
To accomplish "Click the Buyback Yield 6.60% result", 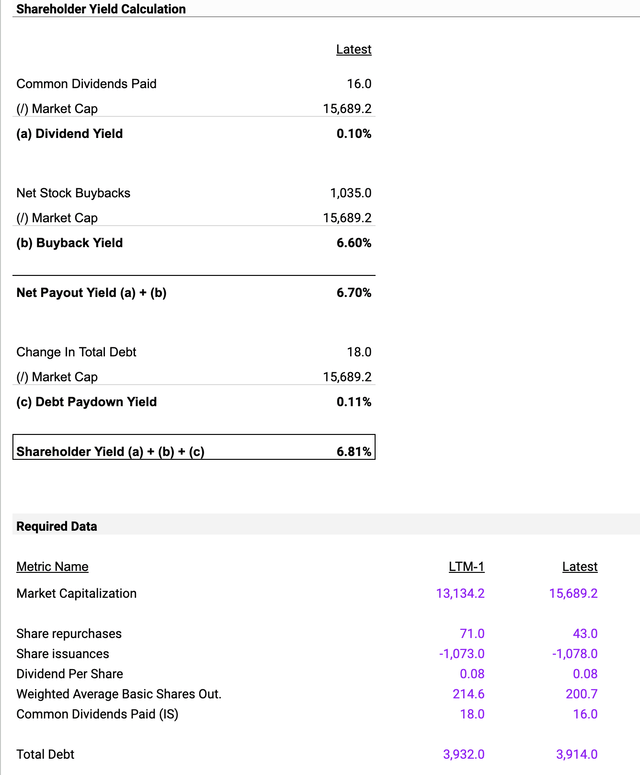I will click(x=354, y=242).
